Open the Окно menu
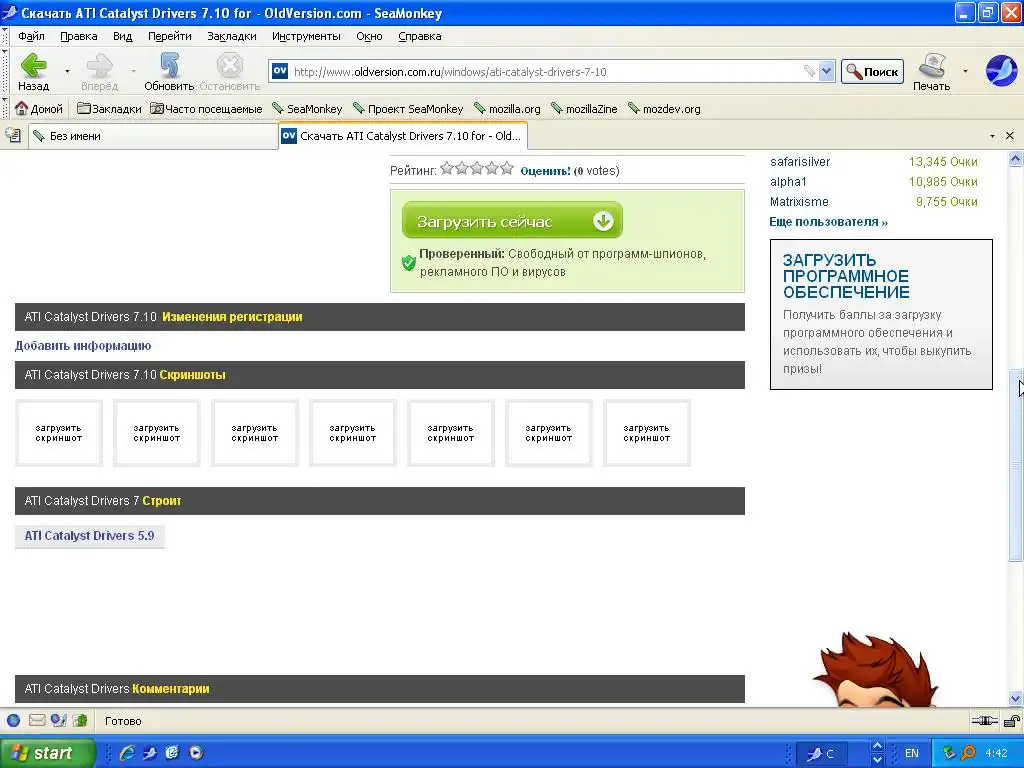1024x768 pixels. tap(369, 36)
